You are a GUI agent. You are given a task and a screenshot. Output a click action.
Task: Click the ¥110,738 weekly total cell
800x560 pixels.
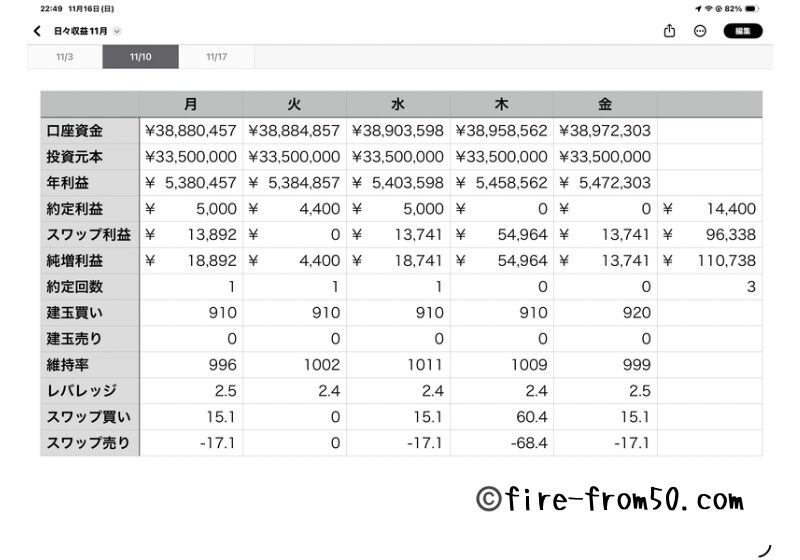tap(709, 261)
